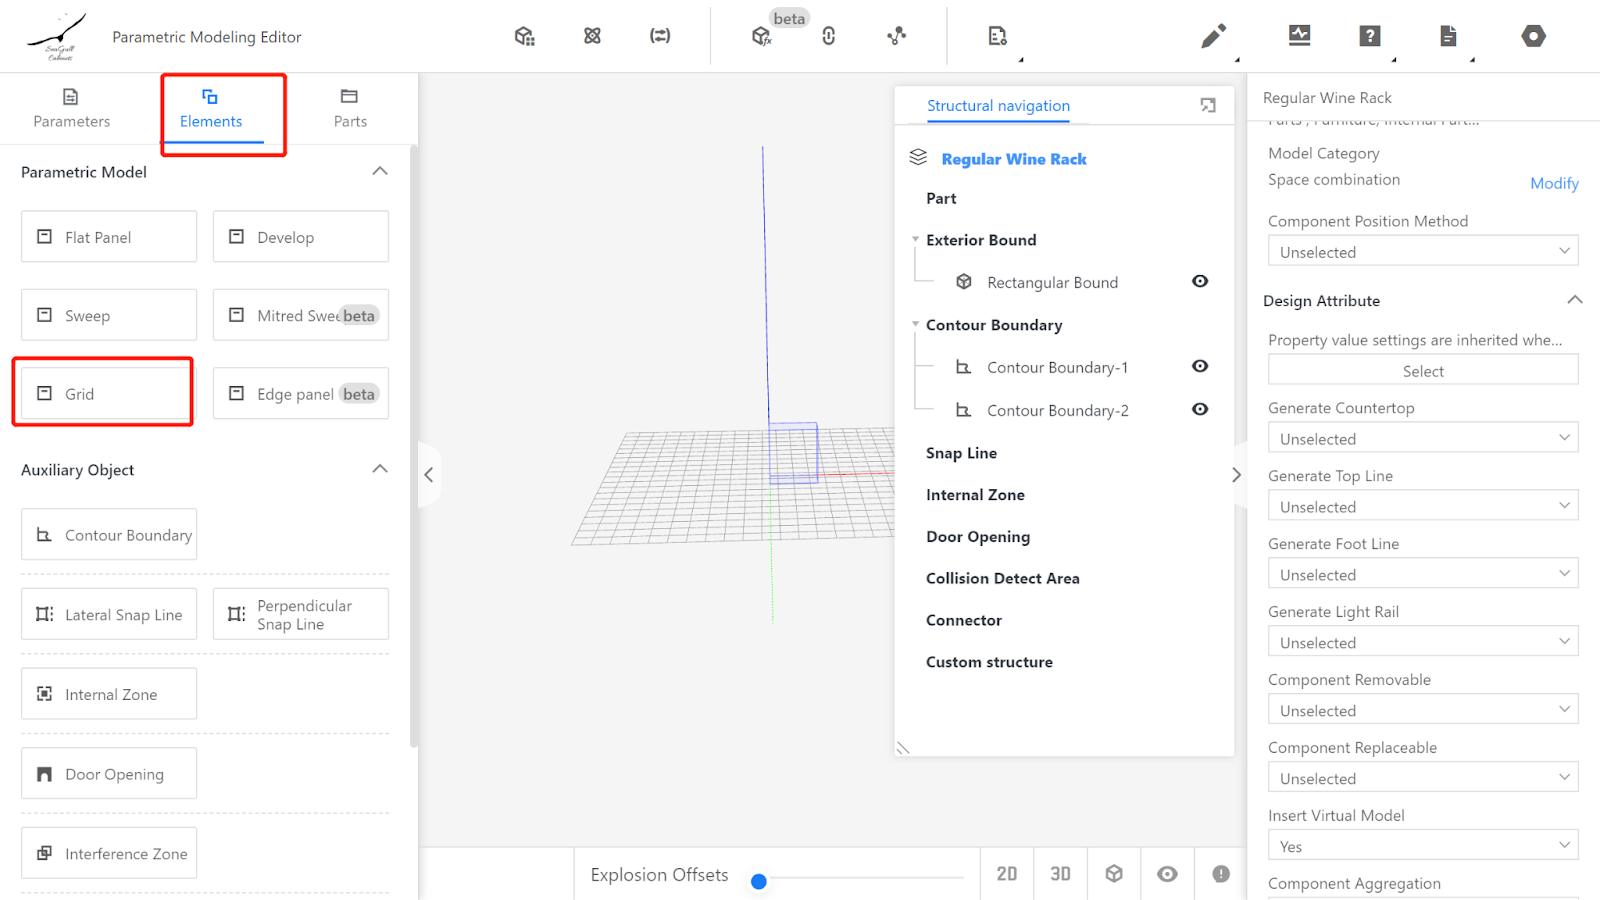Open the Component Position Method dropdown

tap(1422, 252)
